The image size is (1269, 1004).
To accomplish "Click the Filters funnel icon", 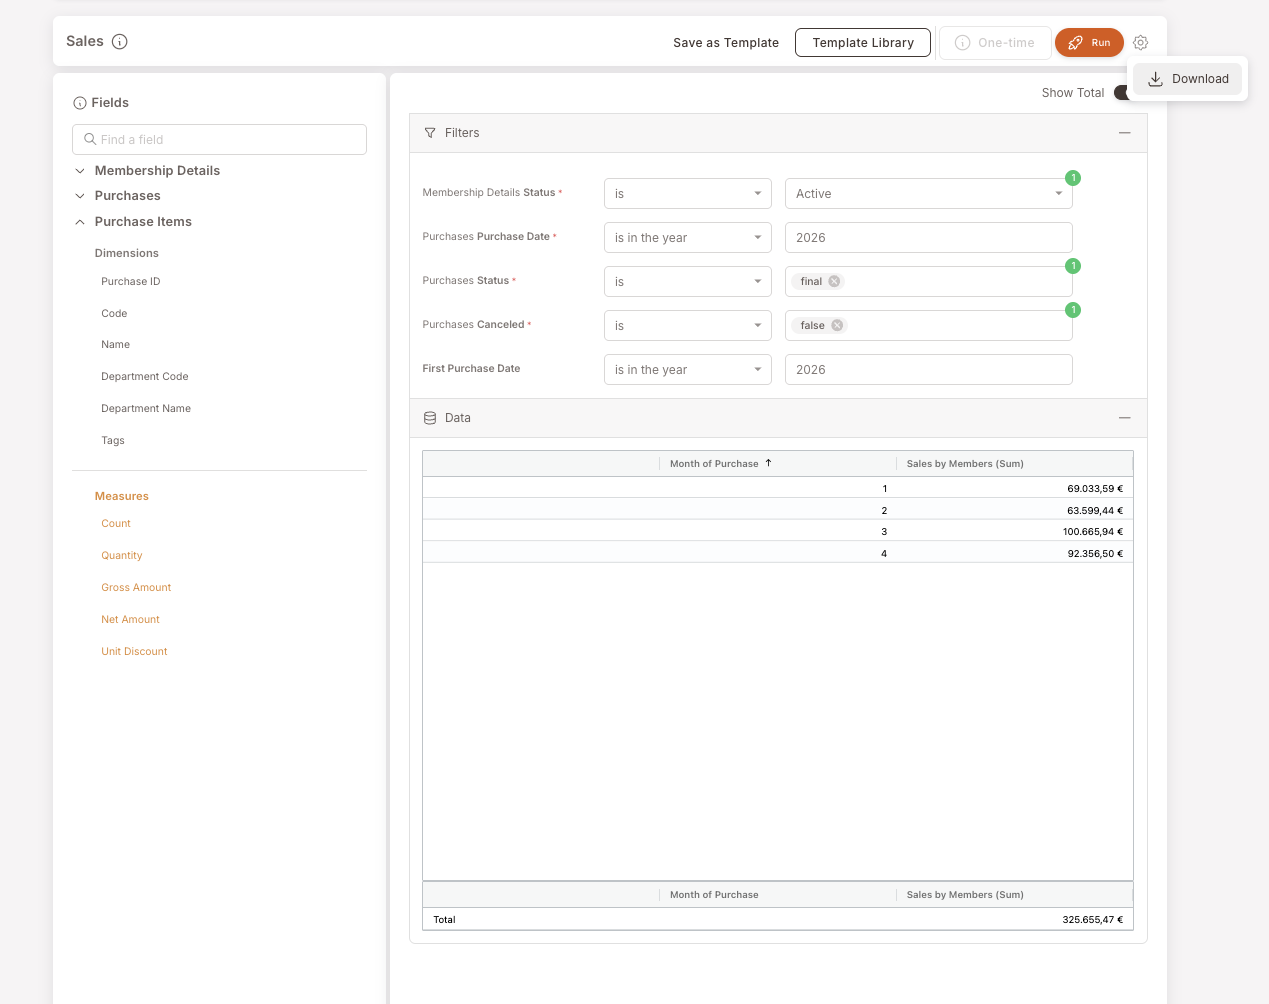I will (430, 133).
